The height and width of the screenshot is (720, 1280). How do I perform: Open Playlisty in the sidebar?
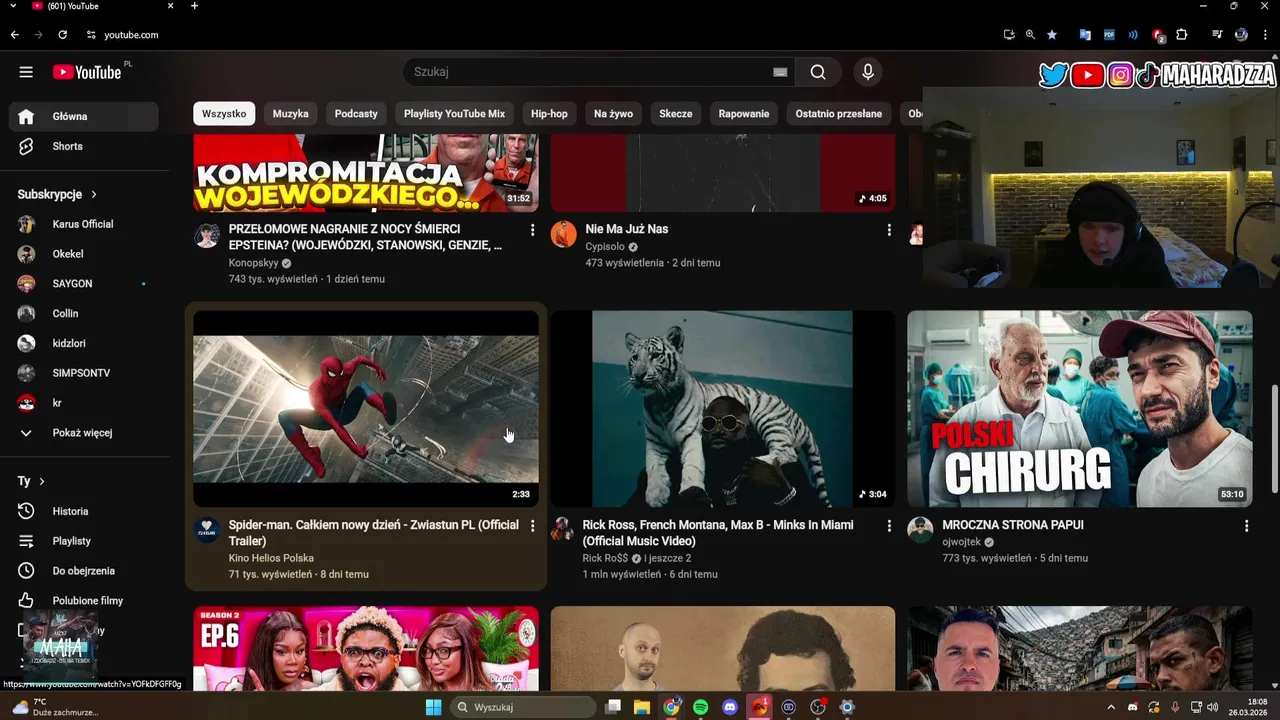(x=84, y=541)
